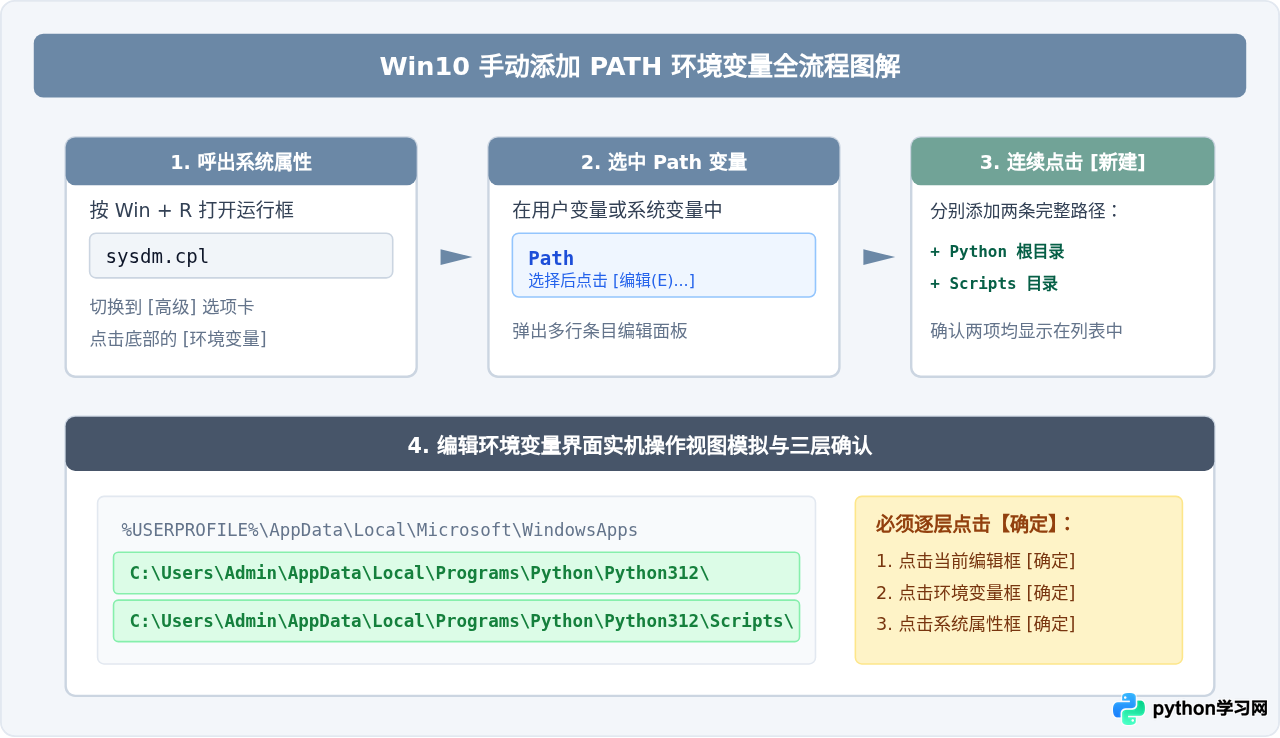The height and width of the screenshot is (738, 1280).
Task: Click text '弹出多行条目编辑面板'
Action: [x=600, y=331]
